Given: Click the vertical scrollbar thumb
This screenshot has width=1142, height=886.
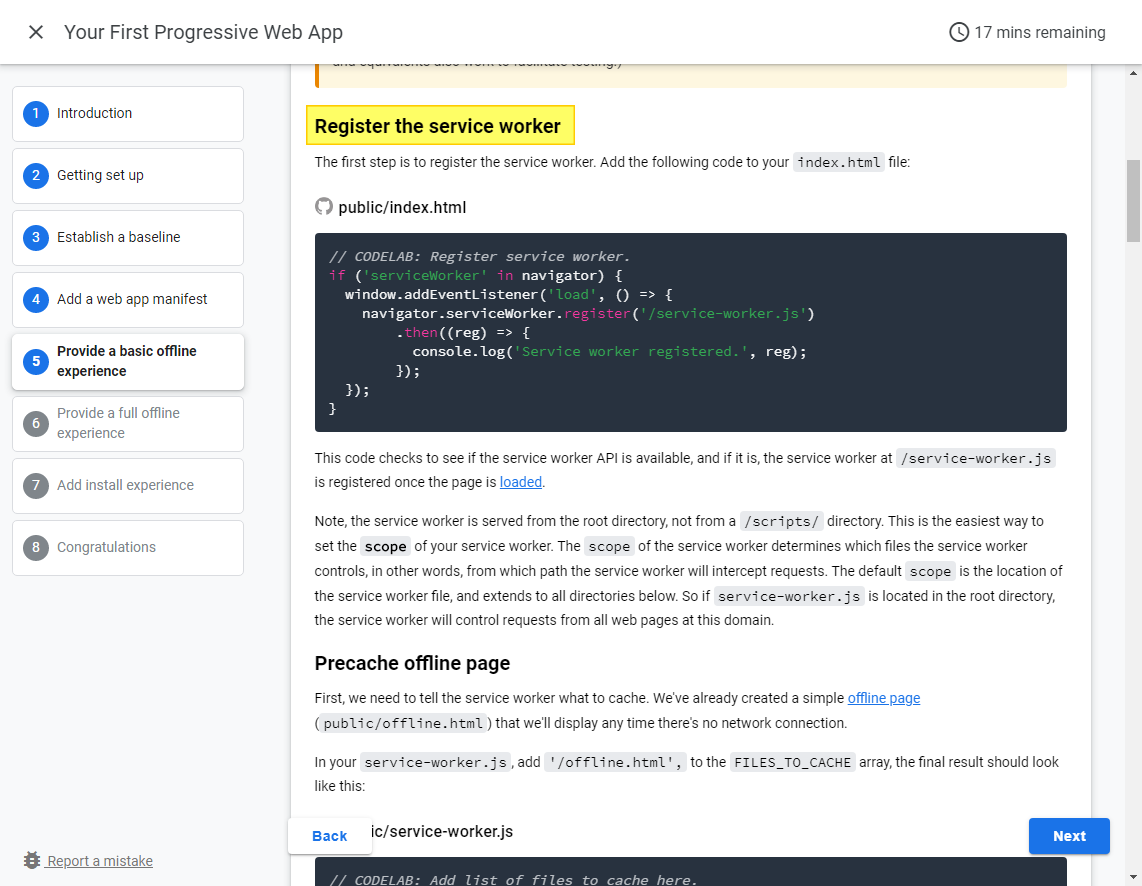Looking at the screenshot, I should tap(1133, 201).
